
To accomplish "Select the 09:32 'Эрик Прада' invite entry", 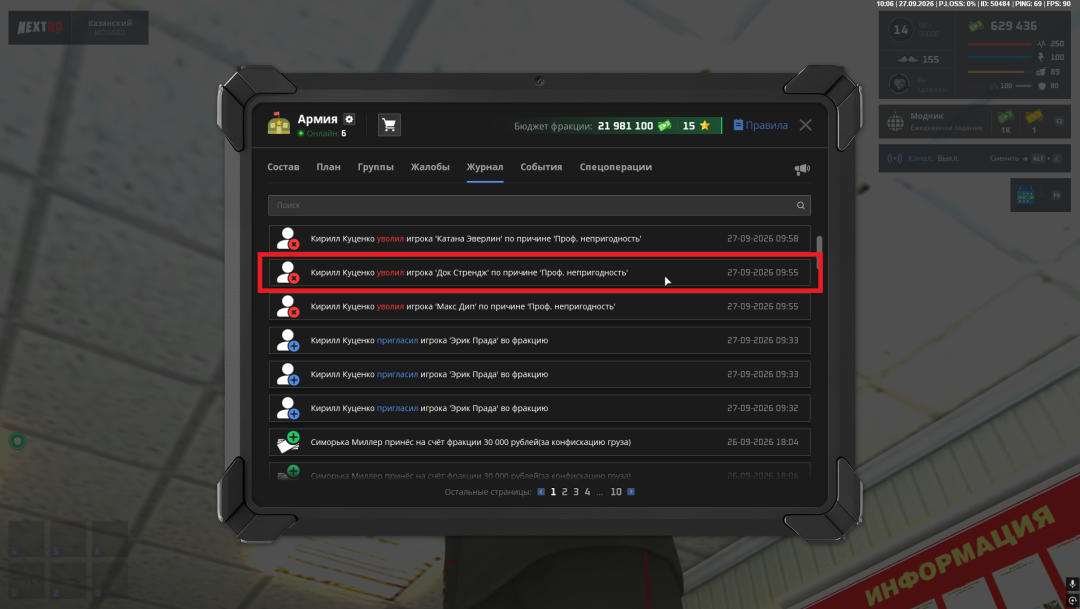I will point(539,408).
